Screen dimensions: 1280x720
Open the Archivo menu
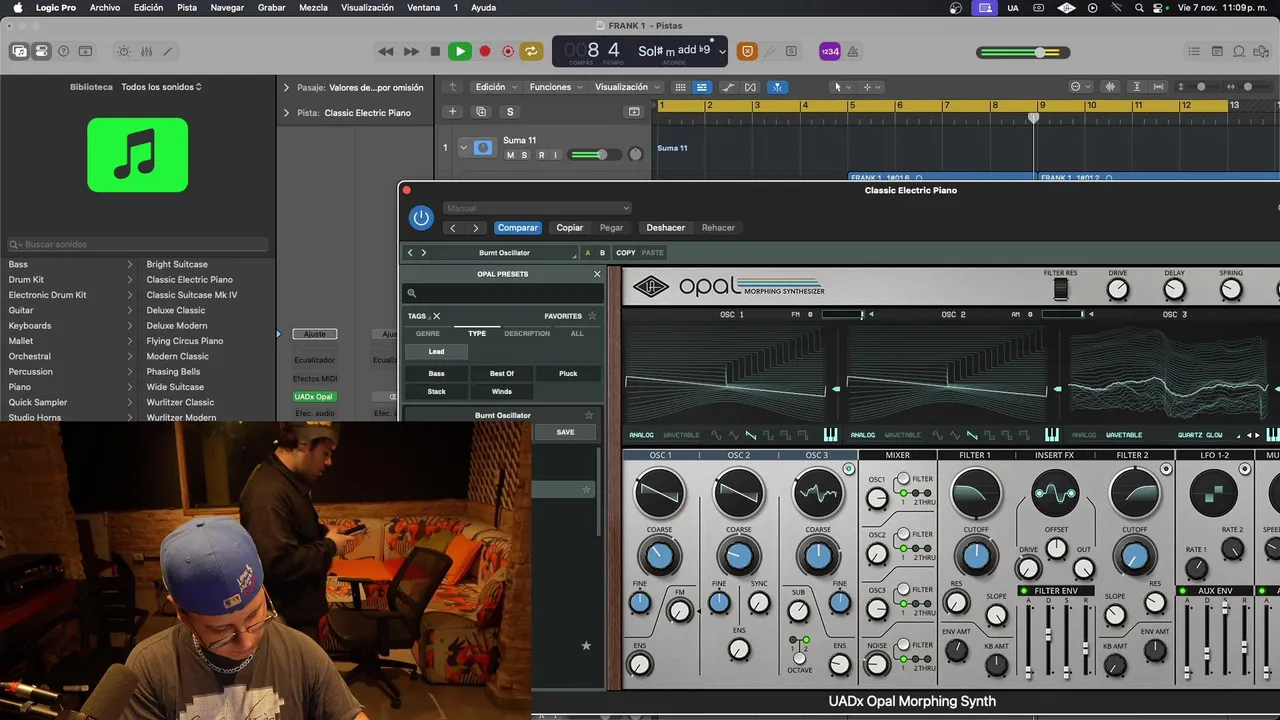coord(105,7)
